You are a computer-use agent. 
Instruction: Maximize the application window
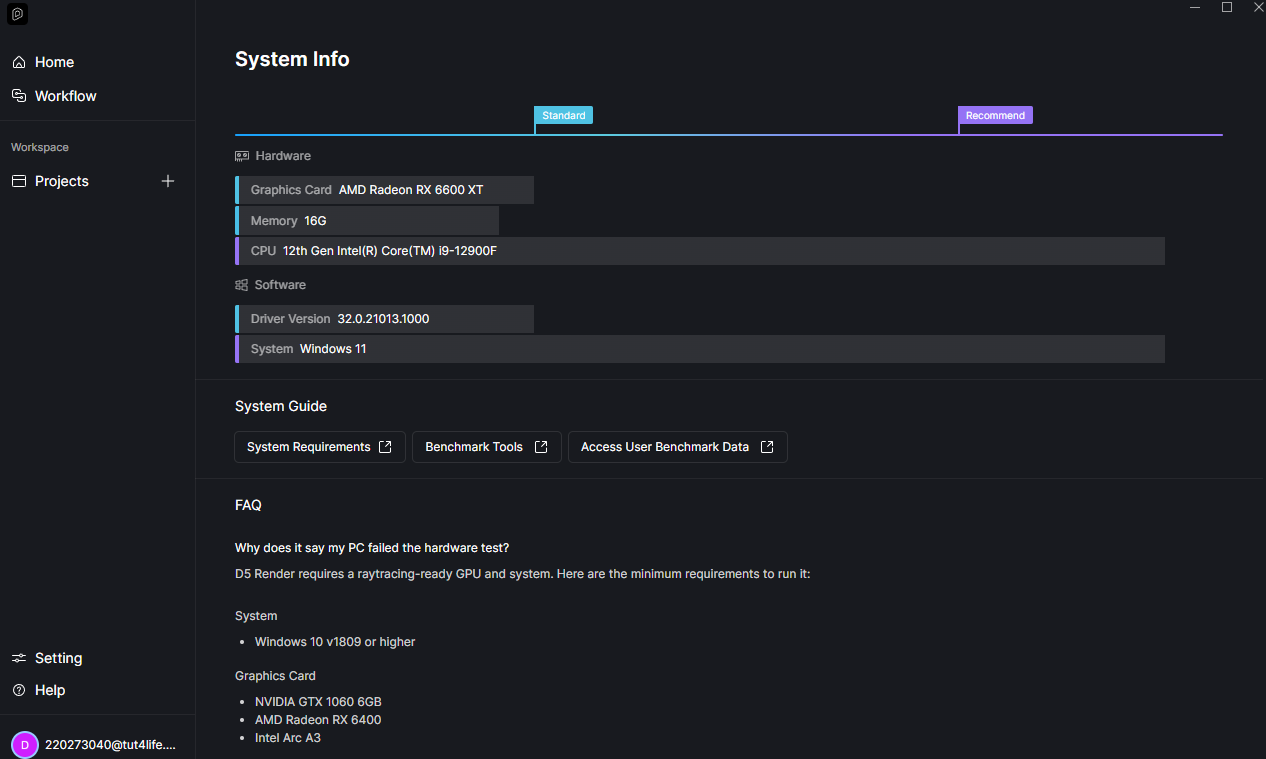coord(1227,8)
